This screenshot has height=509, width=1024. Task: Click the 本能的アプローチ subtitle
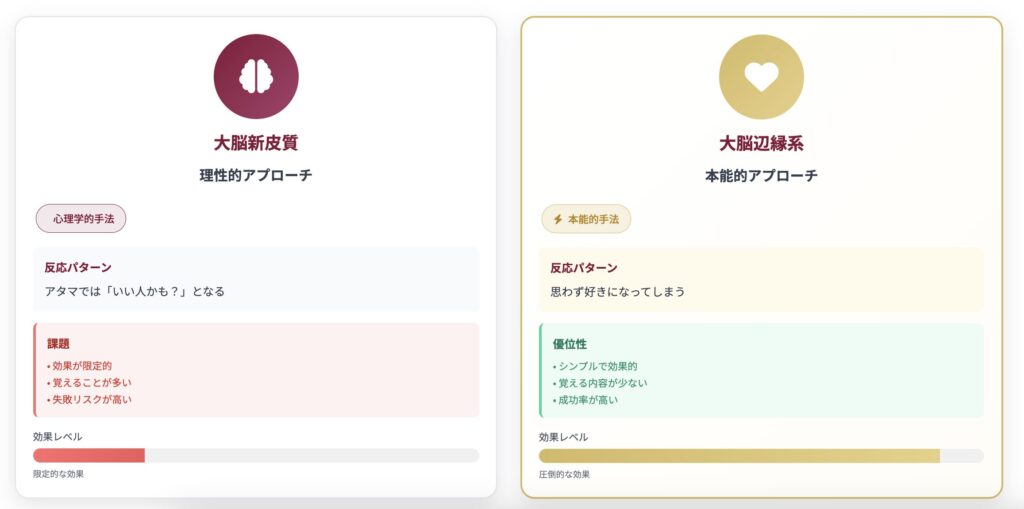point(761,175)
